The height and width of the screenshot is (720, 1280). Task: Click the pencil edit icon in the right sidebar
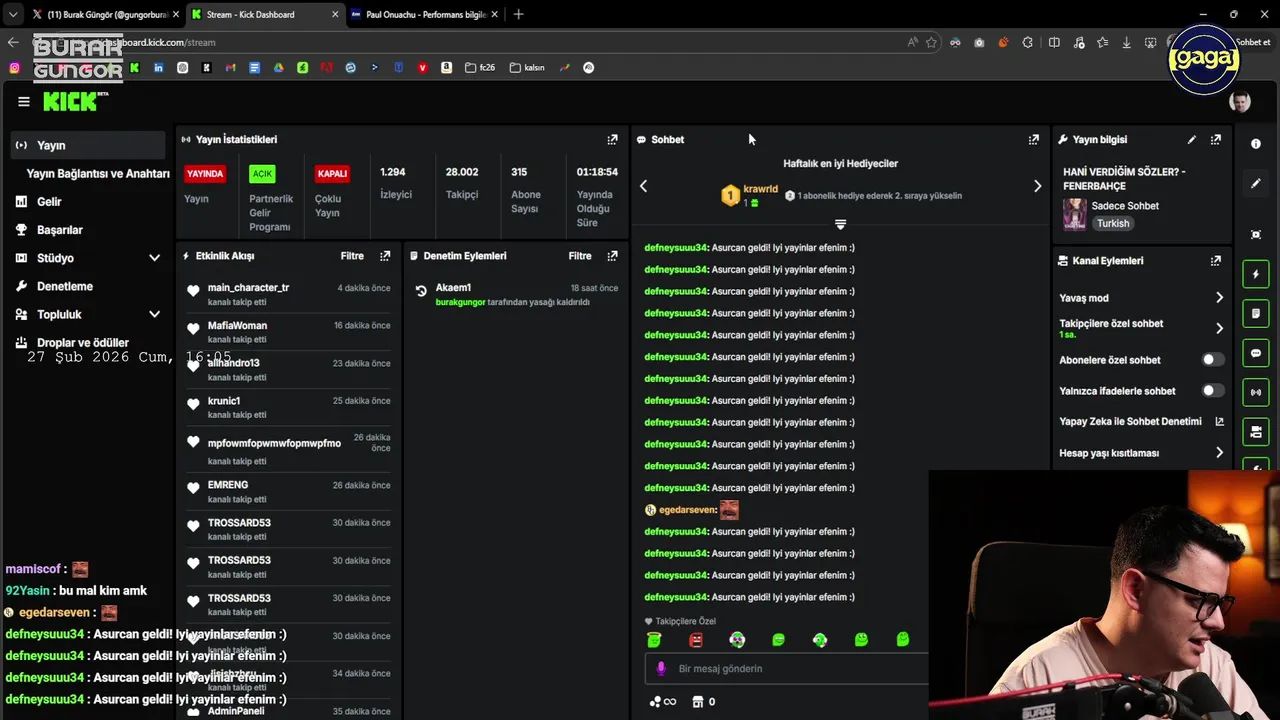click(x=1256, y=184)
